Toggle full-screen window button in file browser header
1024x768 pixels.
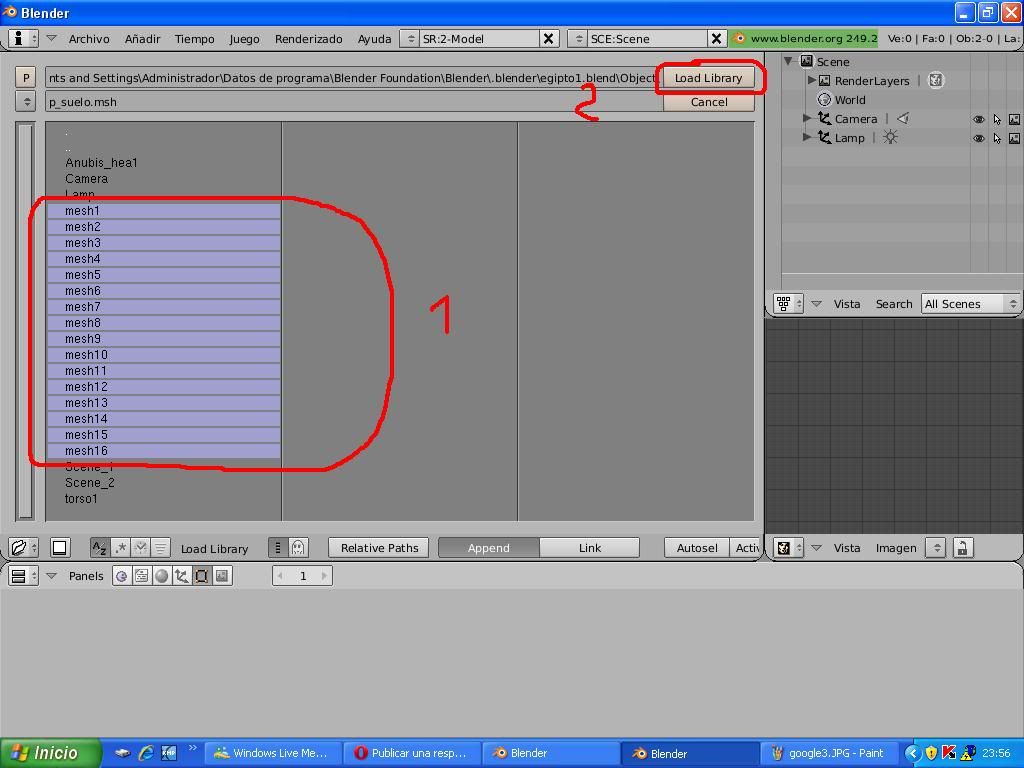click(x=59, y=547)
